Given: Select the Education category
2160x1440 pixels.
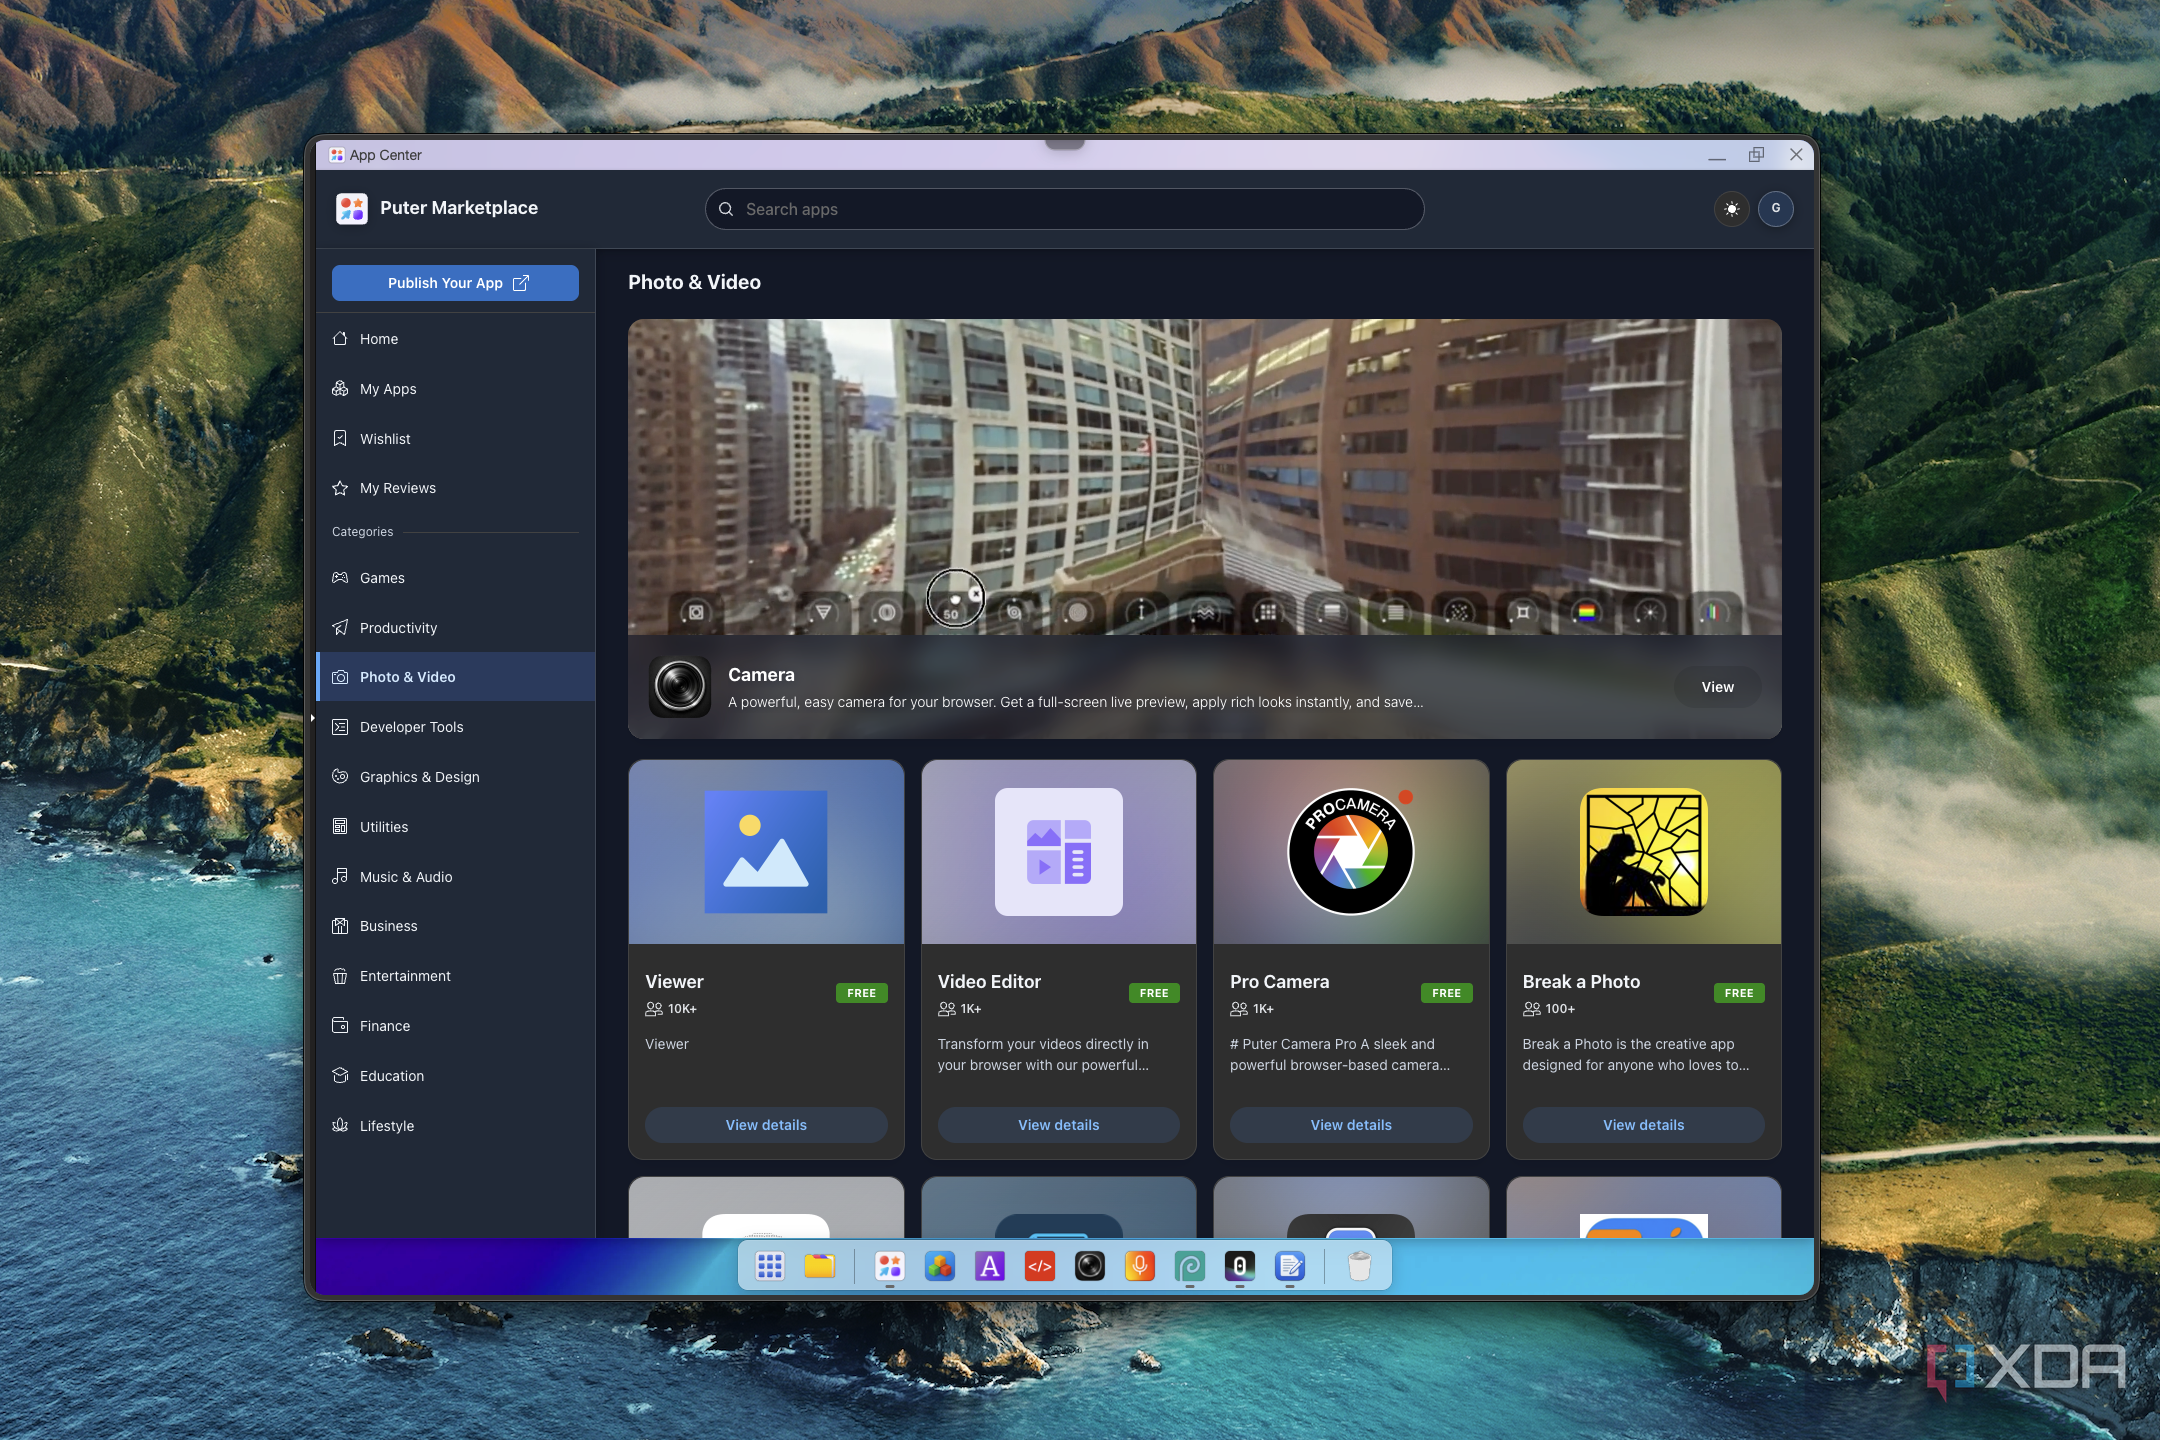Looking at the screenshot, I should coord(455,1076).
